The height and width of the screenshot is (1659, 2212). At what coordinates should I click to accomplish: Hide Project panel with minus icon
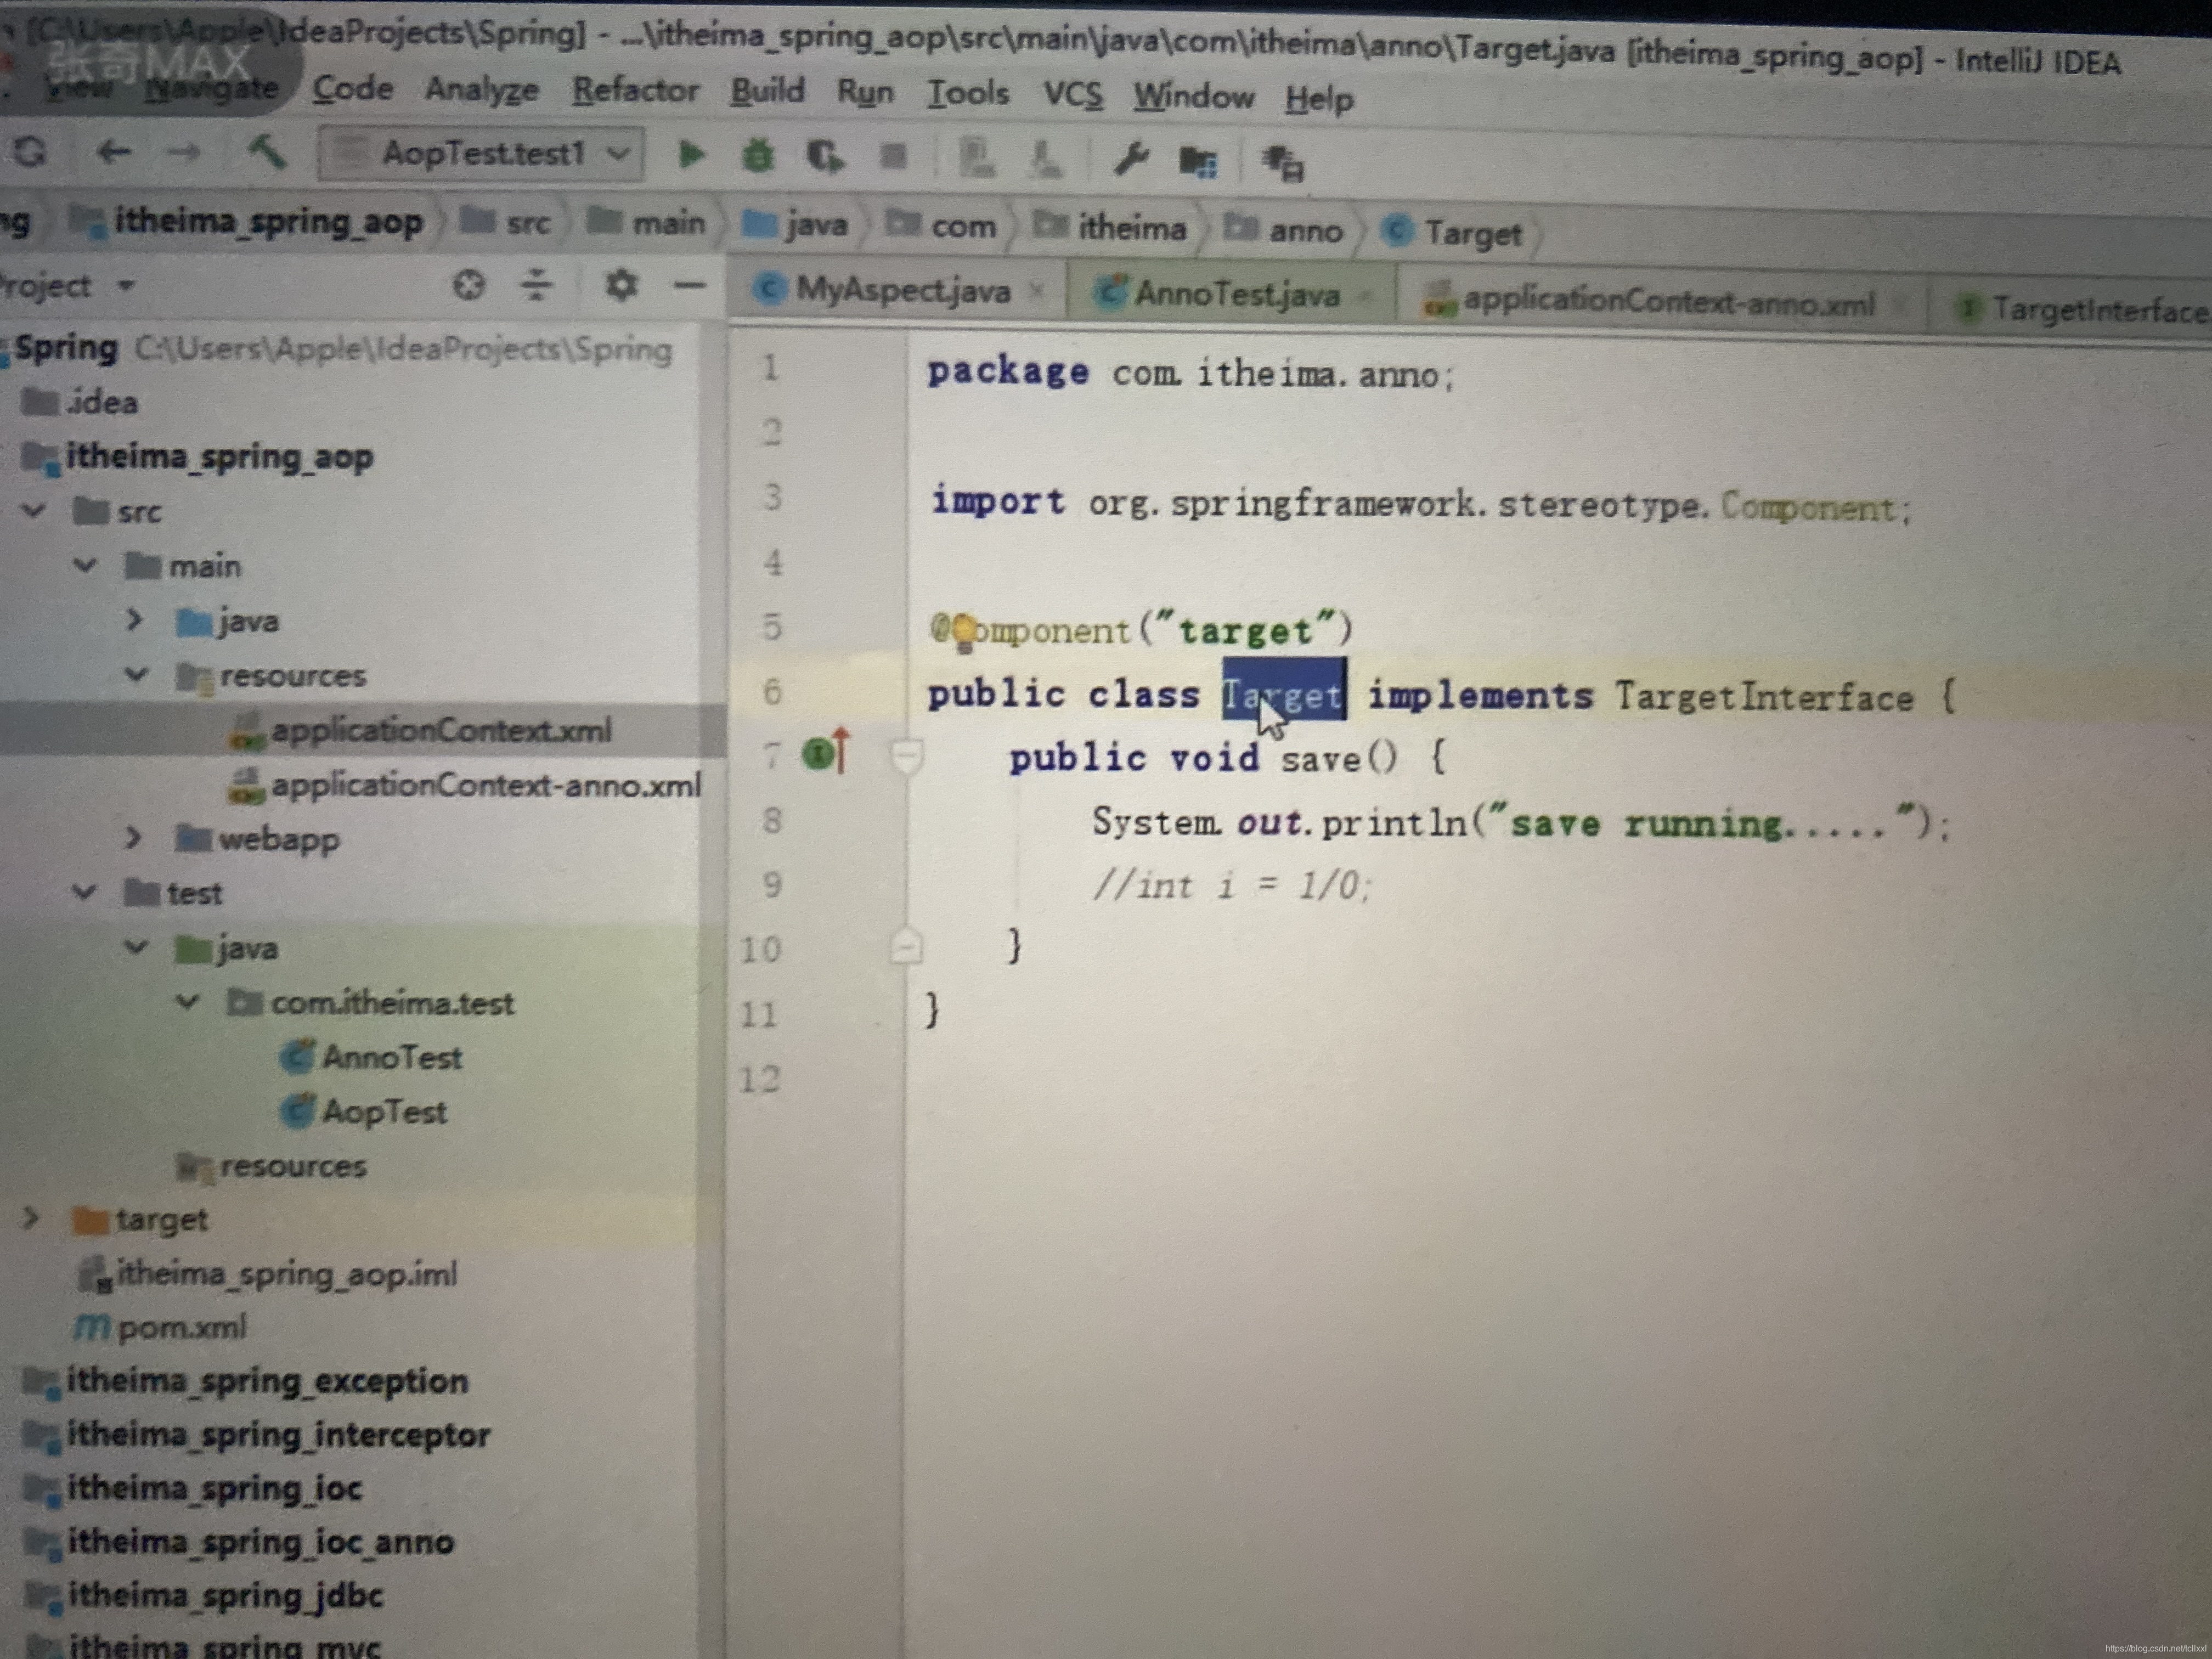coord(689,287)
